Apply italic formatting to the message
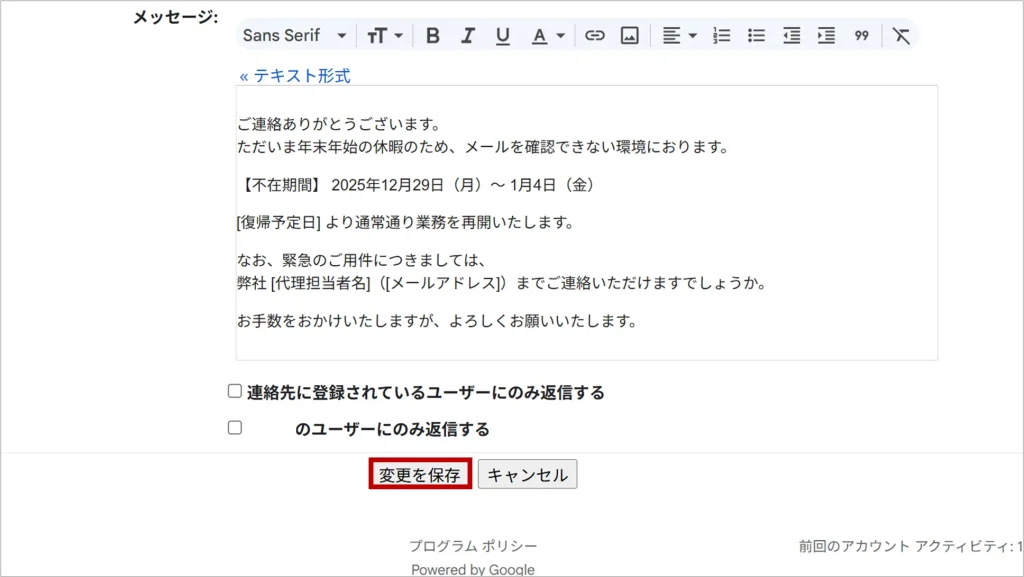 467,36
